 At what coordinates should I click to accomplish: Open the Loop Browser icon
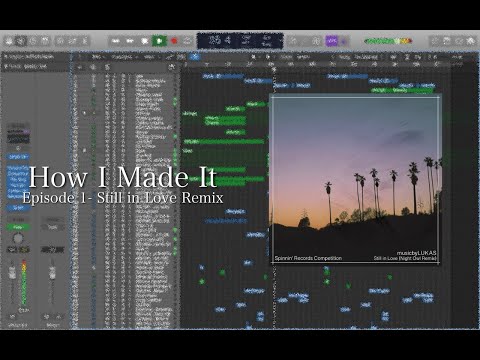[x=459, y=41]
